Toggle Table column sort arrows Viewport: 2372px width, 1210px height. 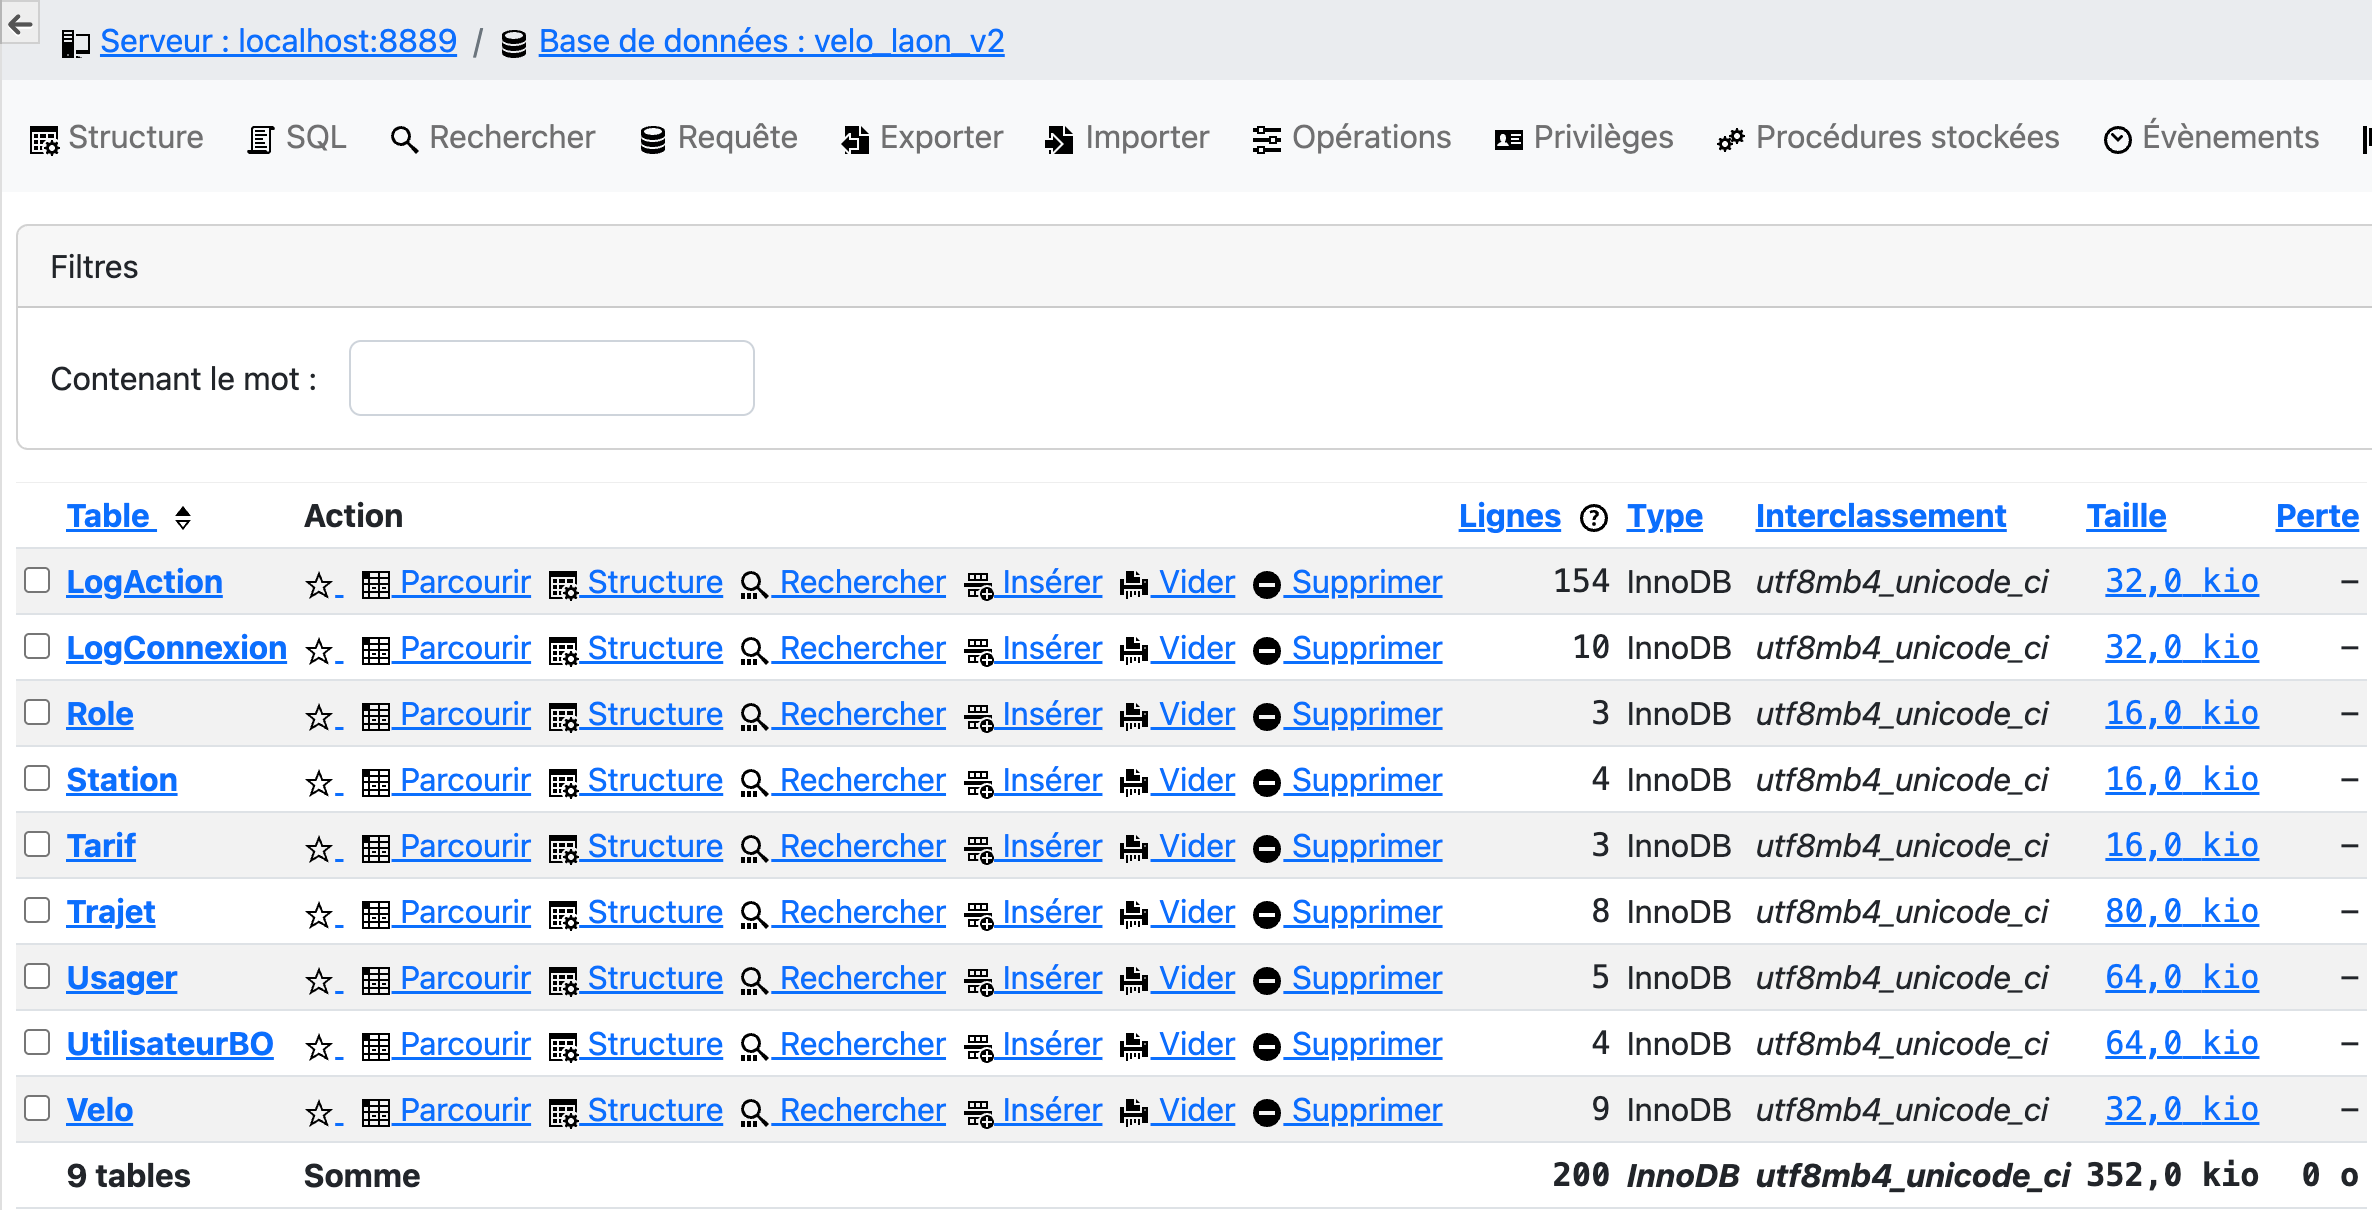(183, 518)
